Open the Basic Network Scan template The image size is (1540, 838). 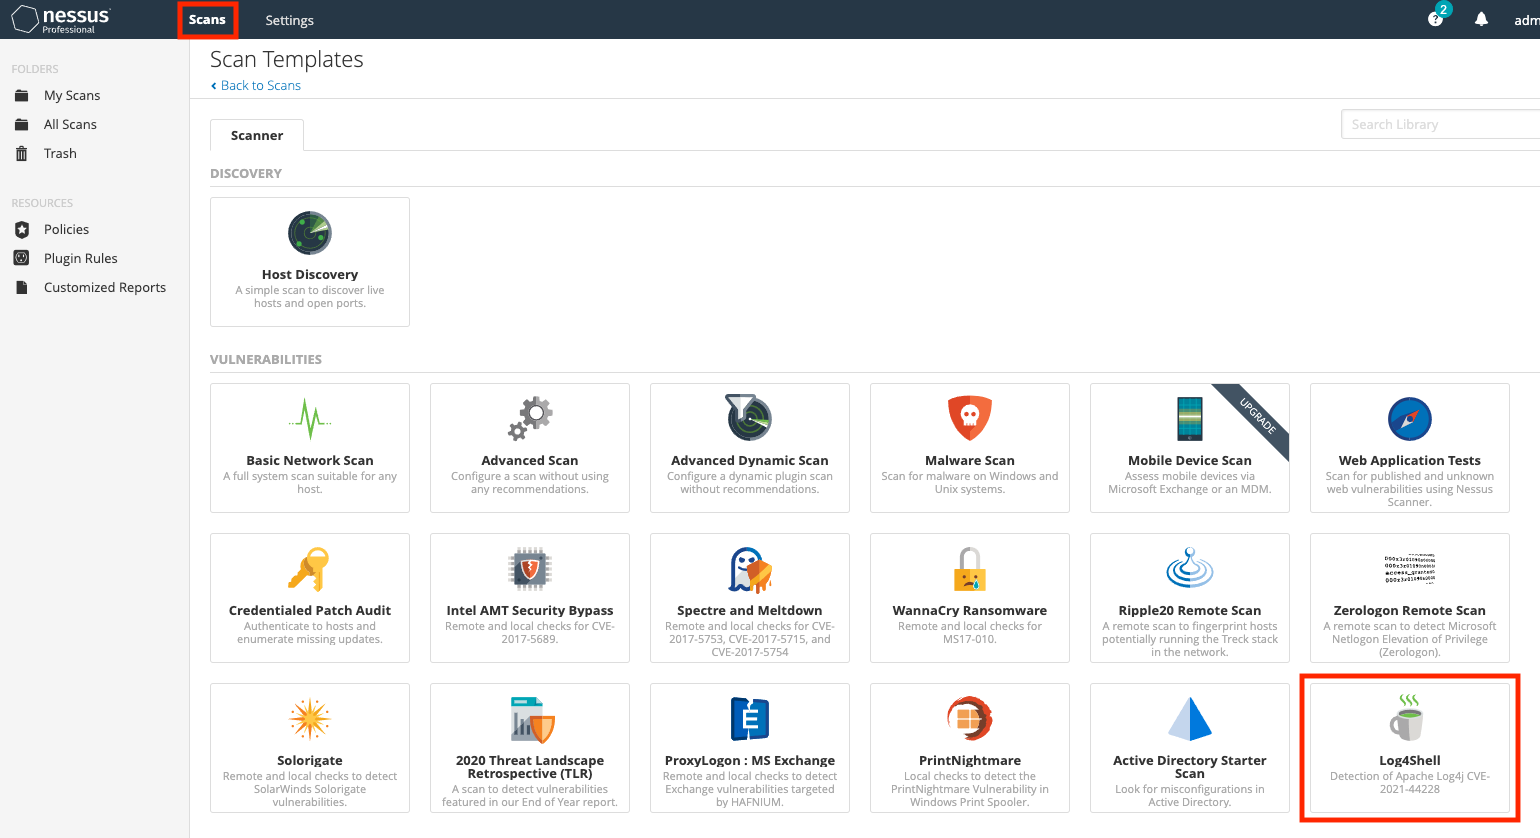(x=309, y=448)
